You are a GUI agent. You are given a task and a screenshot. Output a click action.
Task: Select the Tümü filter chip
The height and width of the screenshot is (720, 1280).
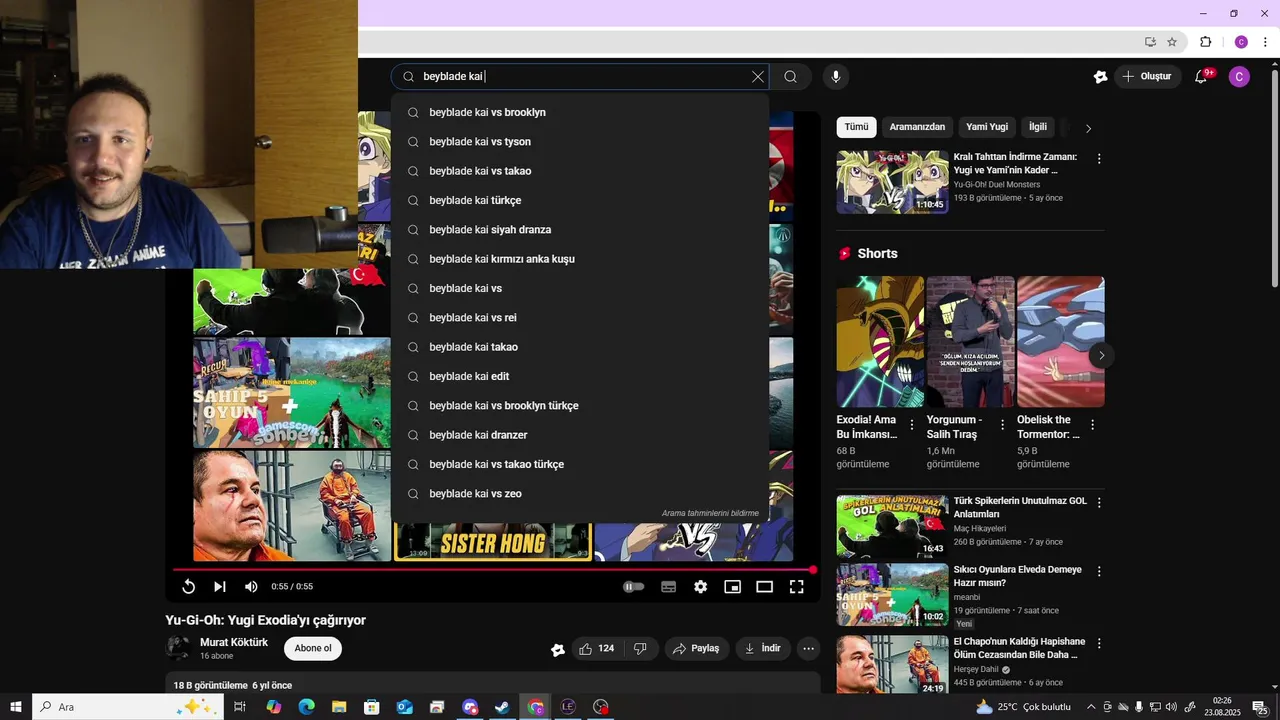pos(856,127)
